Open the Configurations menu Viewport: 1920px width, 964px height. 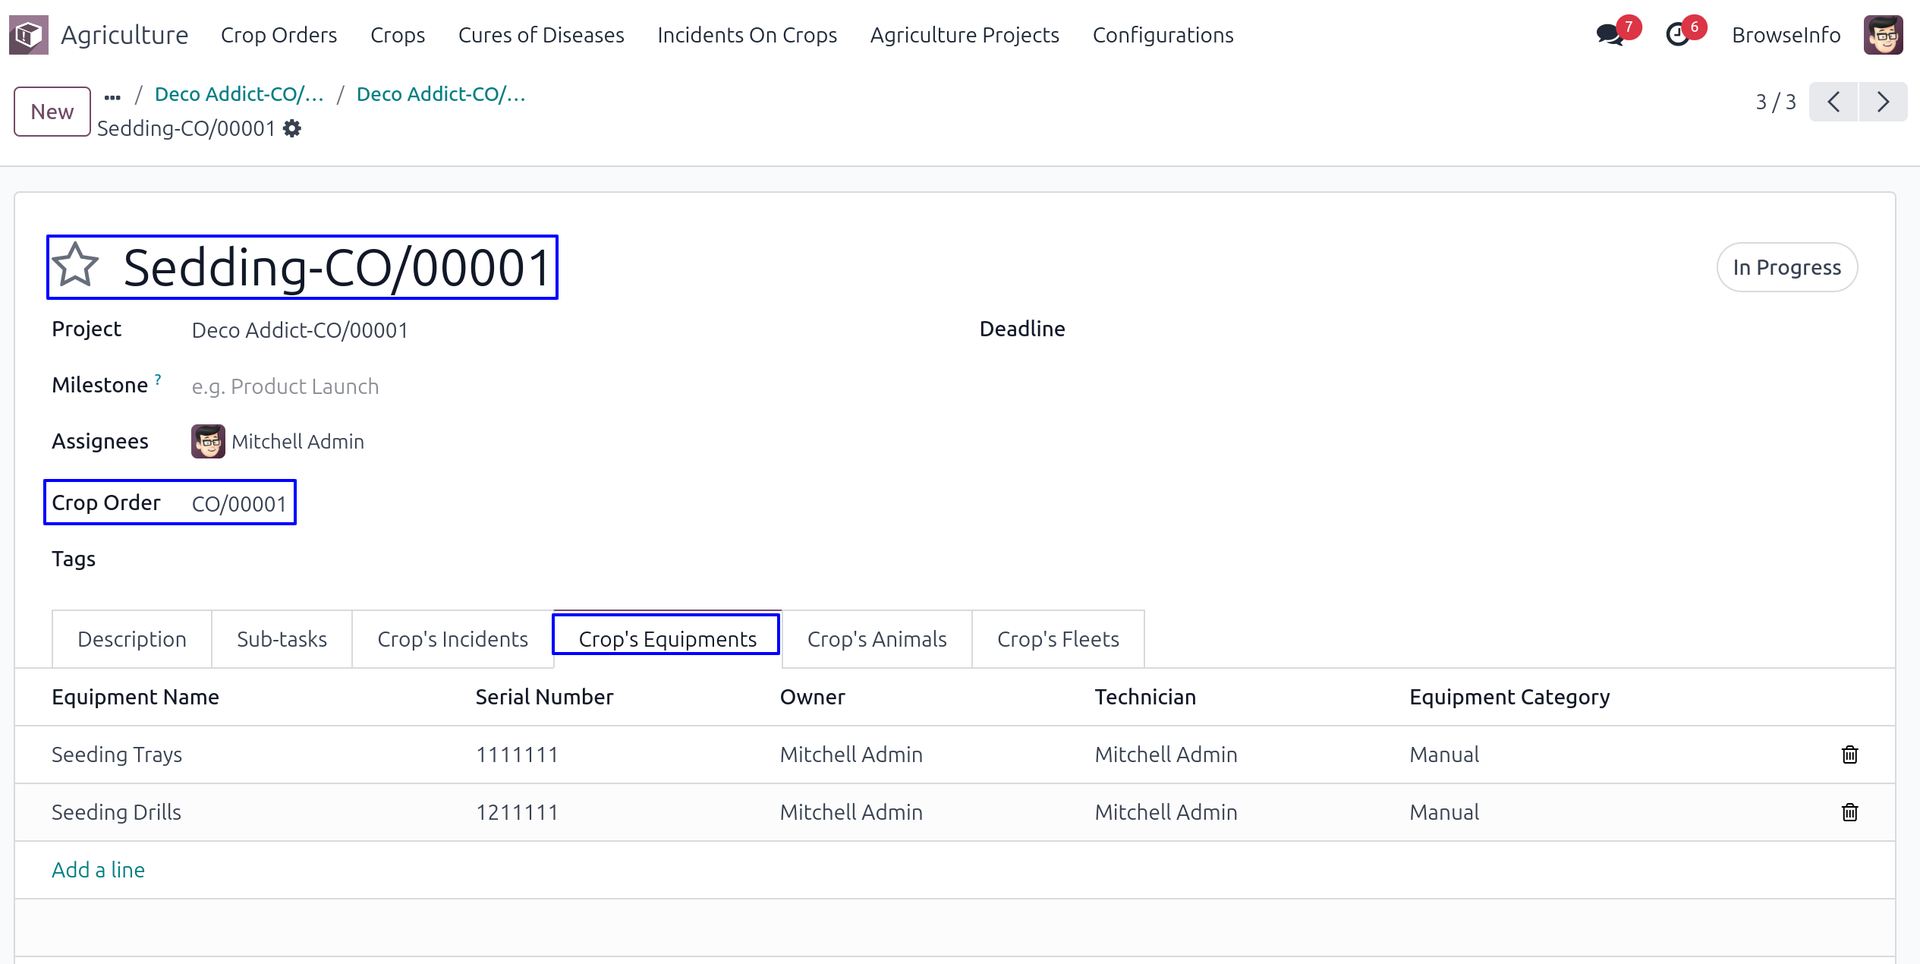tap(1162, 35)
